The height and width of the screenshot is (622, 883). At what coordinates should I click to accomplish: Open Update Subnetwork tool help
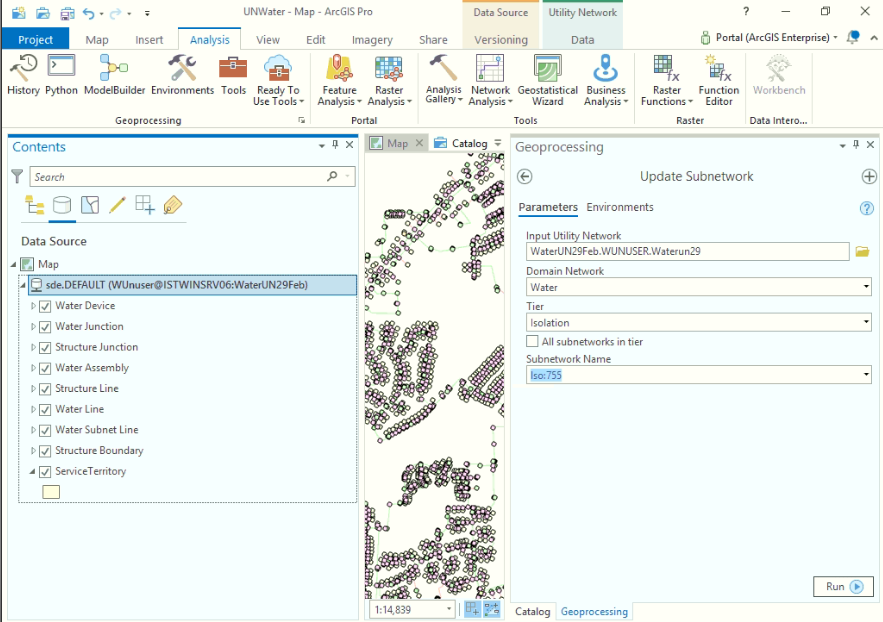tap(866, 209)
